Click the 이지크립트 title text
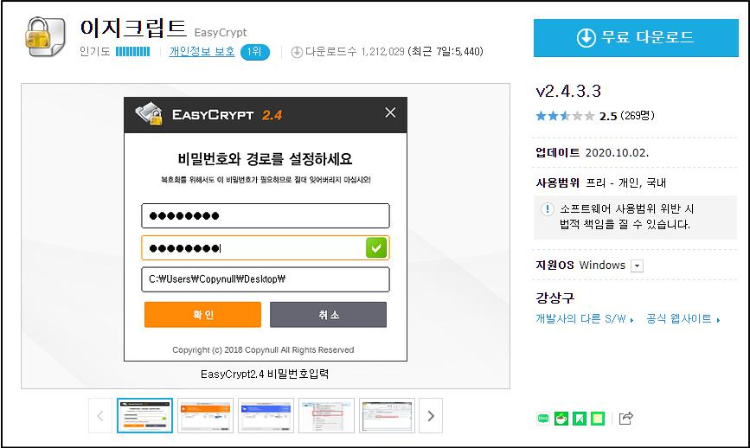Image resolution: width=750 pixels, height=448 pixels. (x=133, y=28)
